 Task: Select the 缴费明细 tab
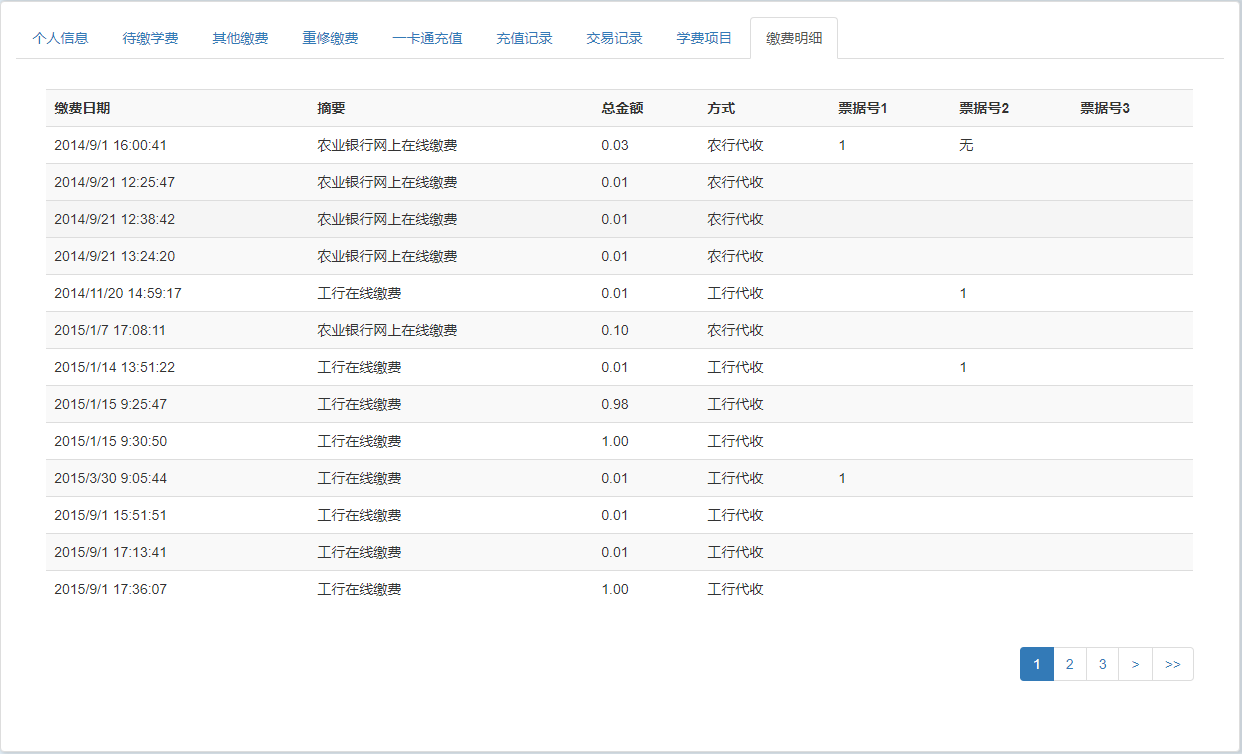(794, 38)
